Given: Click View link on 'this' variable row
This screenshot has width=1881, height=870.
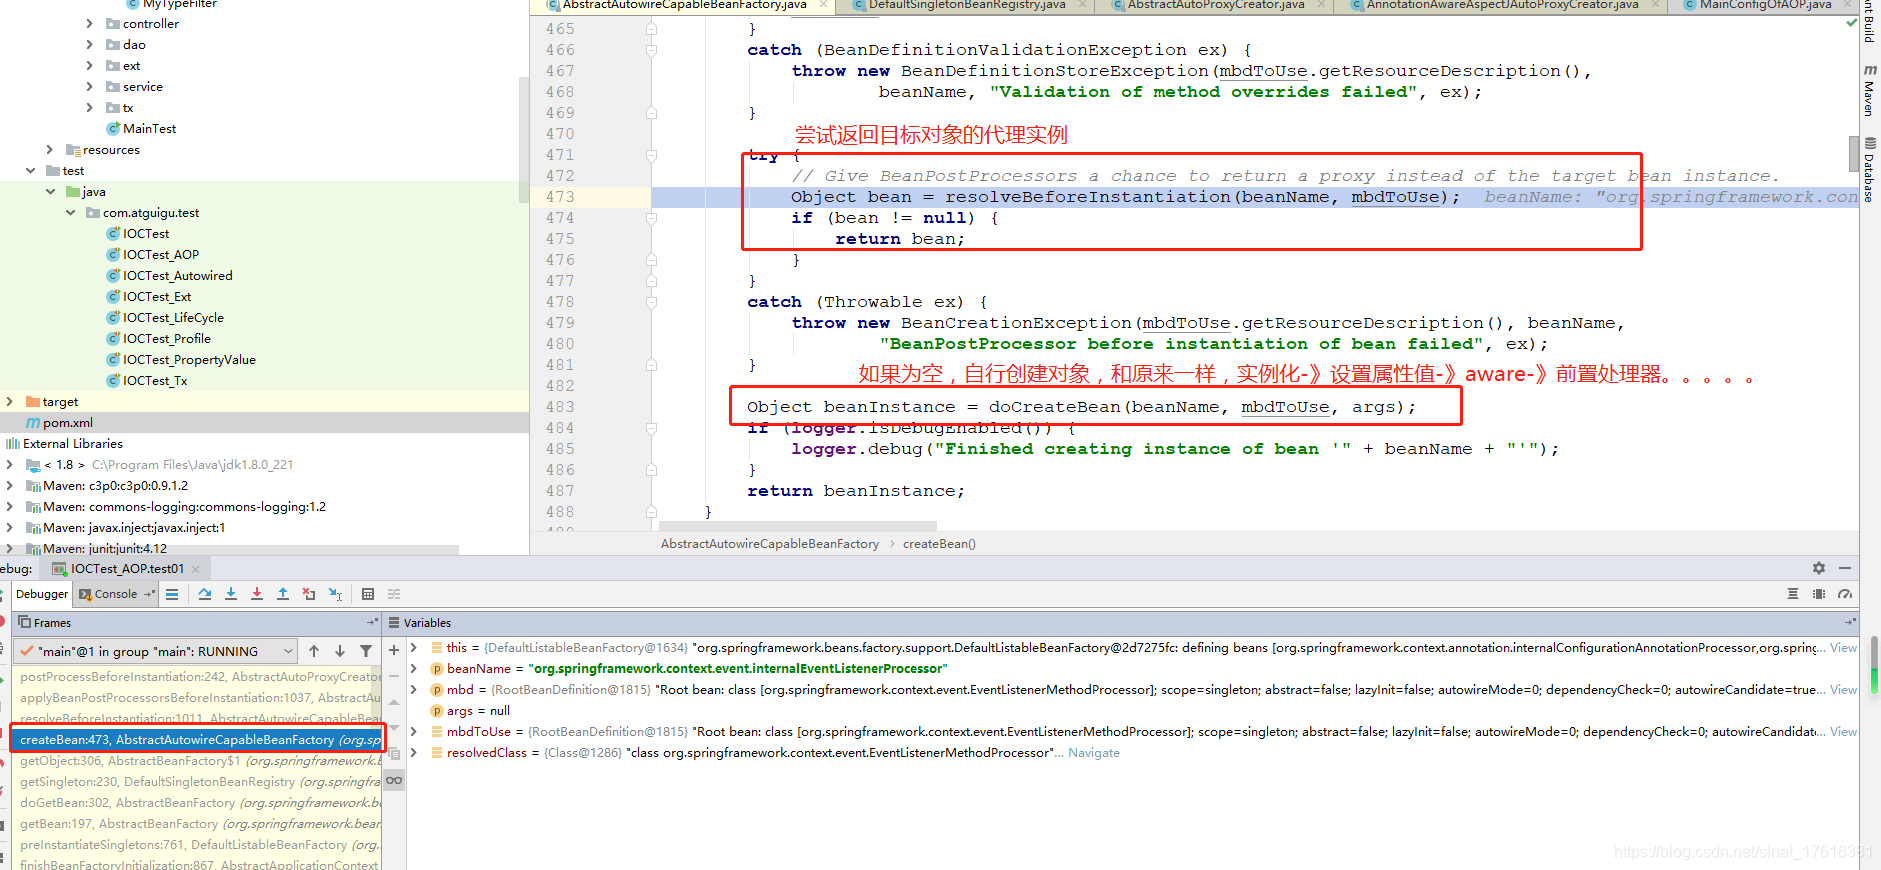Looking at the screenshot, I should pyautogui.click(x=1843, y=647).
